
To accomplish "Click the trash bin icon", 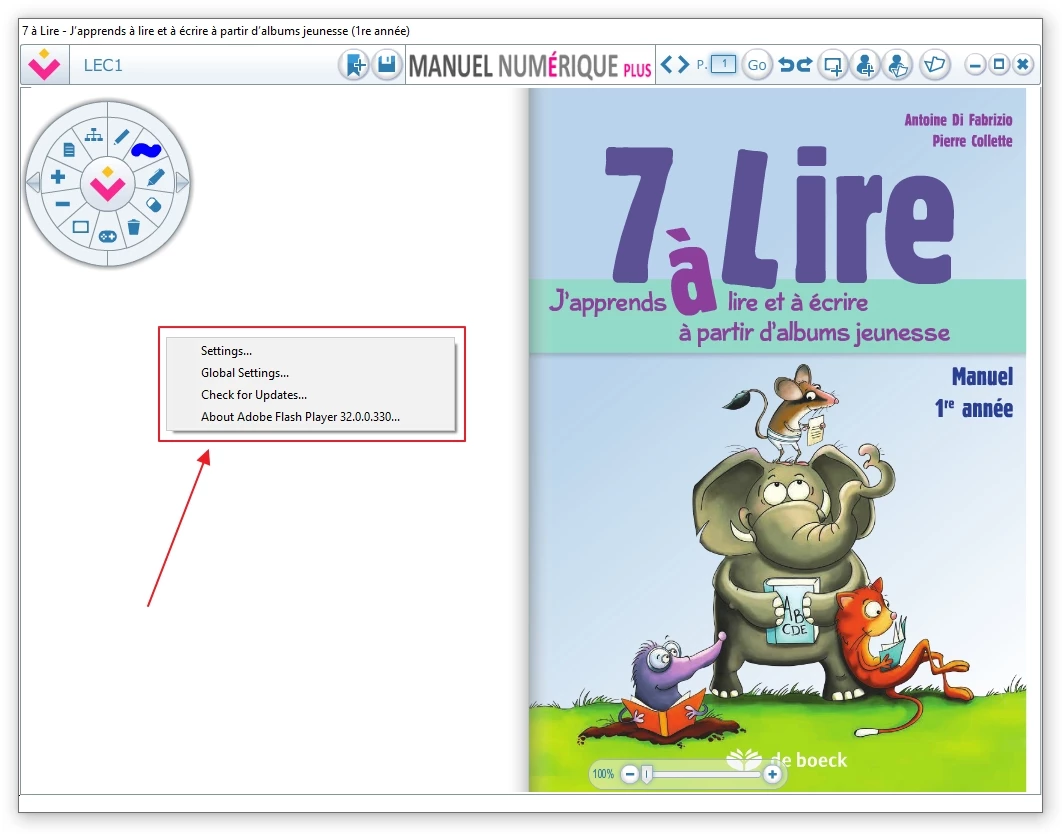I will click(x=134, y=227).
